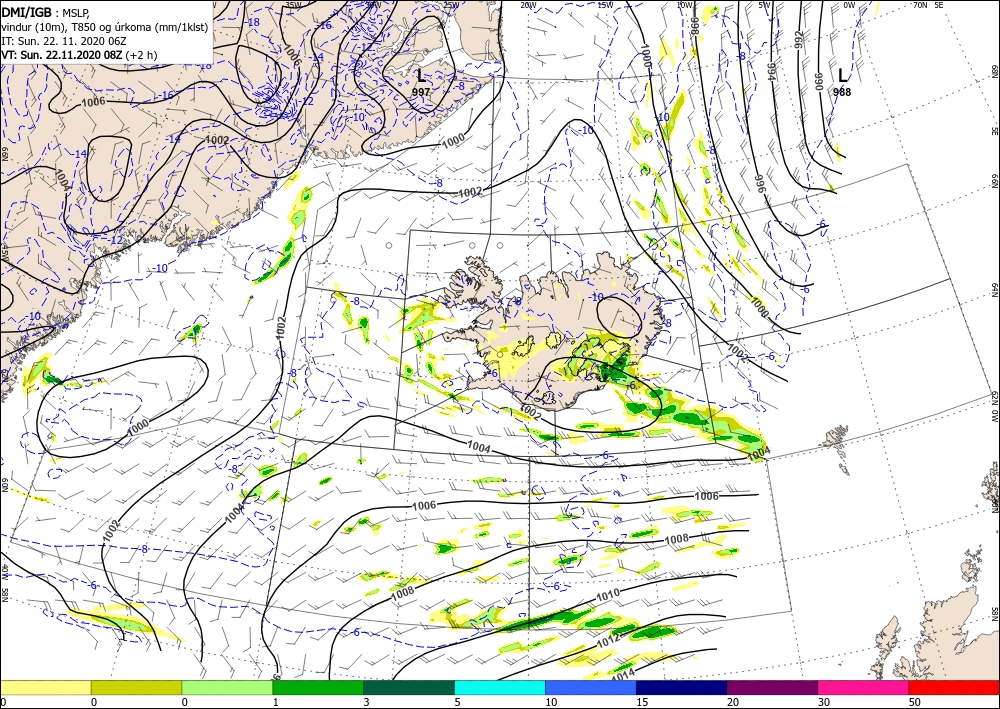Viewport: 1000px width, 709px height.
Task: Click the red legend color swatch
Action: tap(954, 687)
